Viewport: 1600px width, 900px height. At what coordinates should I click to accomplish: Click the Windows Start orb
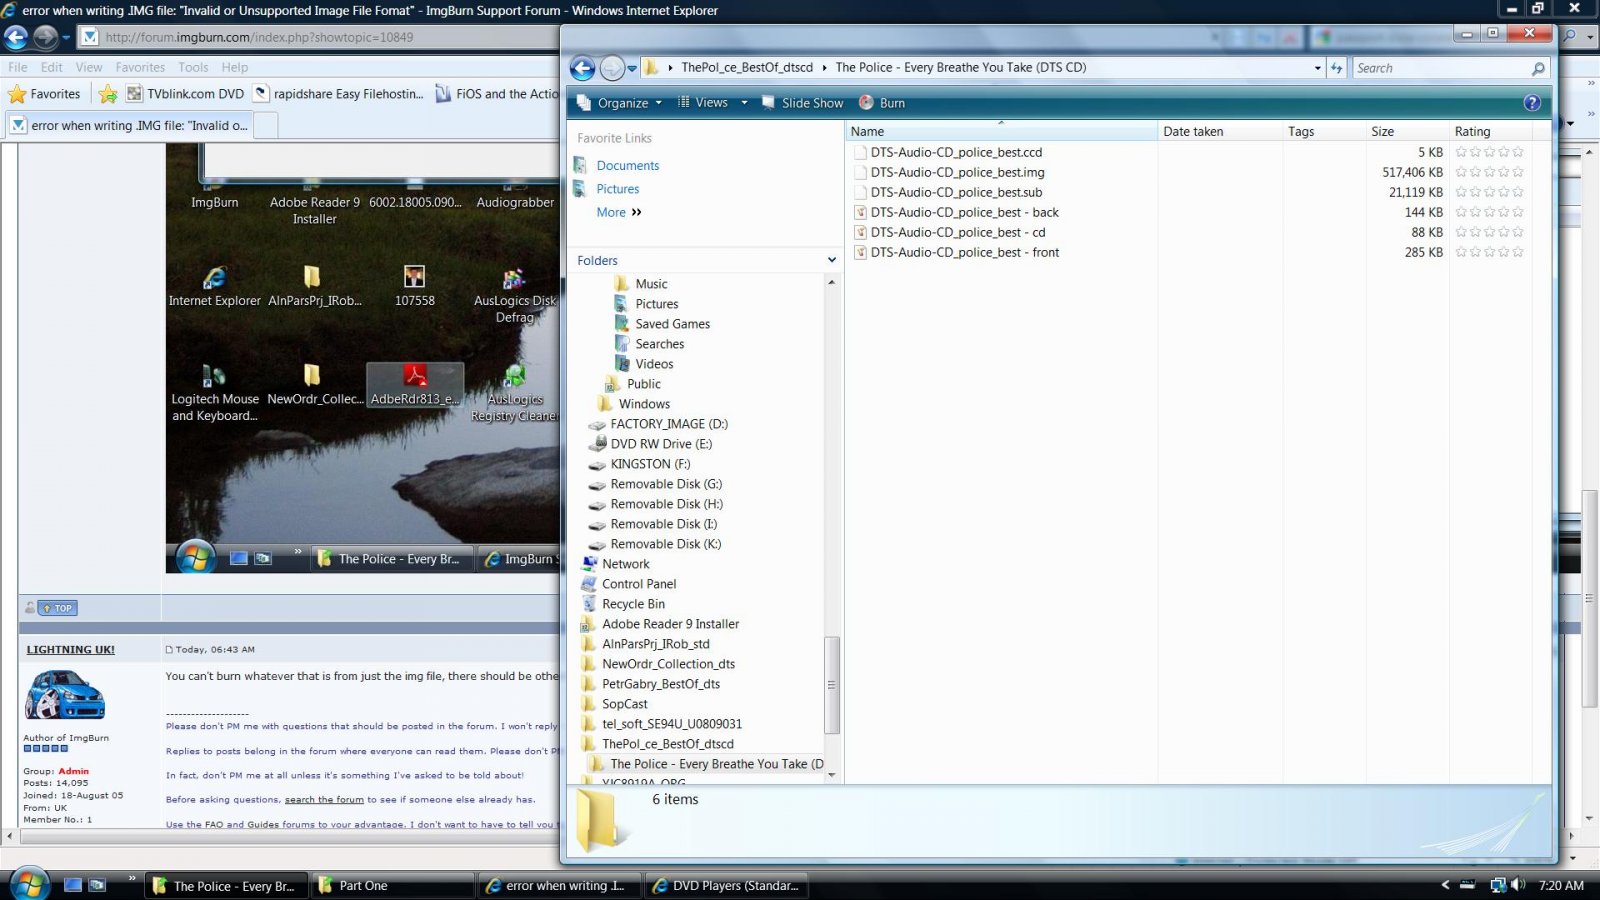(x=29, y=885)
